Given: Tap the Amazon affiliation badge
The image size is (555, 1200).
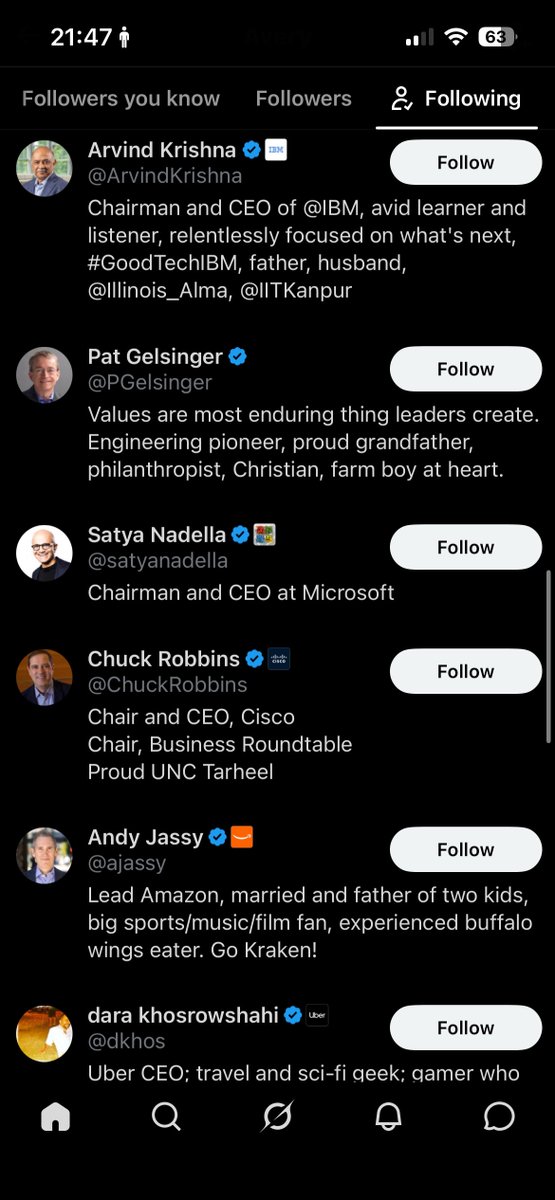Looking at the screenshot, I should [x=242, y=837].
